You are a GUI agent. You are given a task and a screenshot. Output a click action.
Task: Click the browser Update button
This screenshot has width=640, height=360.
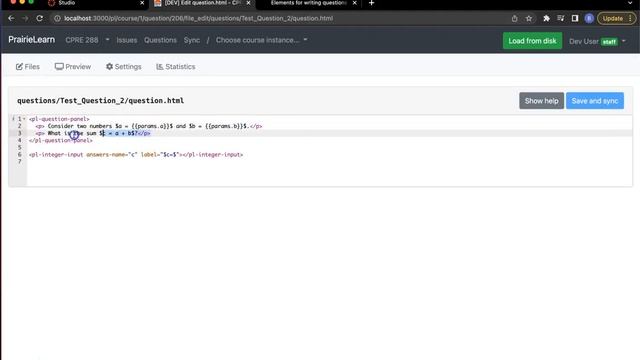(x=616, y=18)
